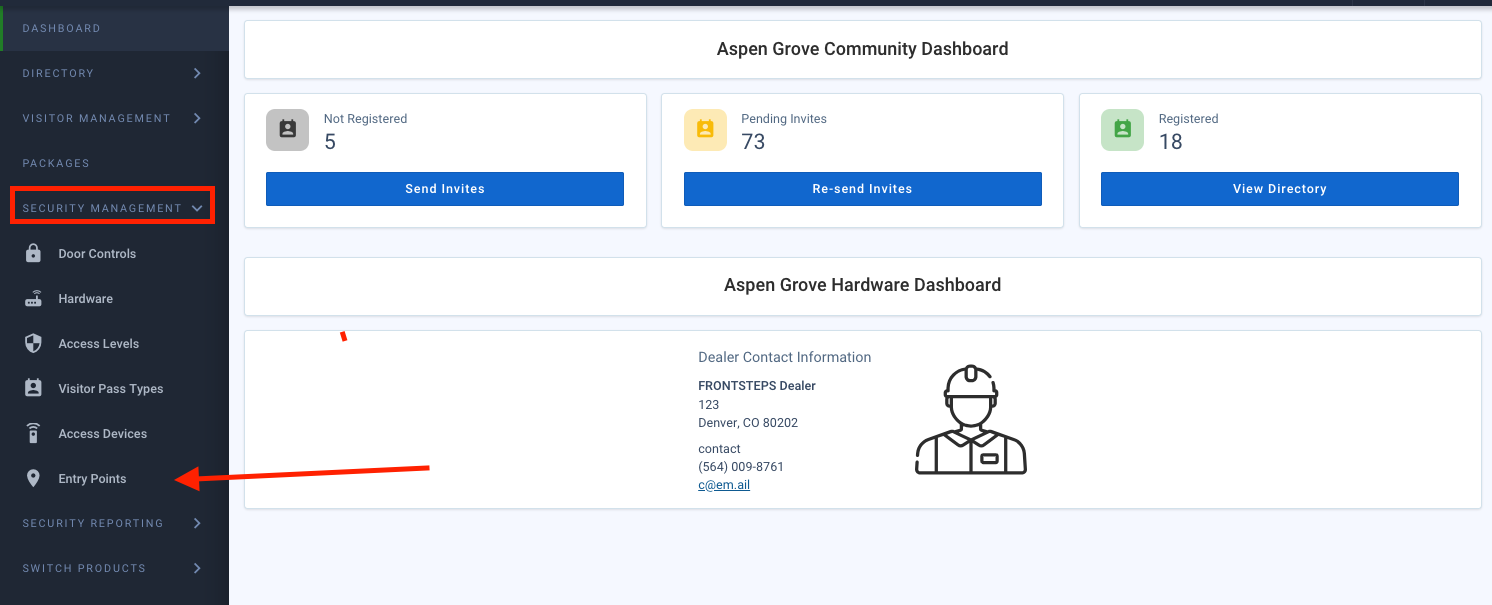Click the green Registered badge icon
Screen dimensions: 1492x605
pos(1122,129)
